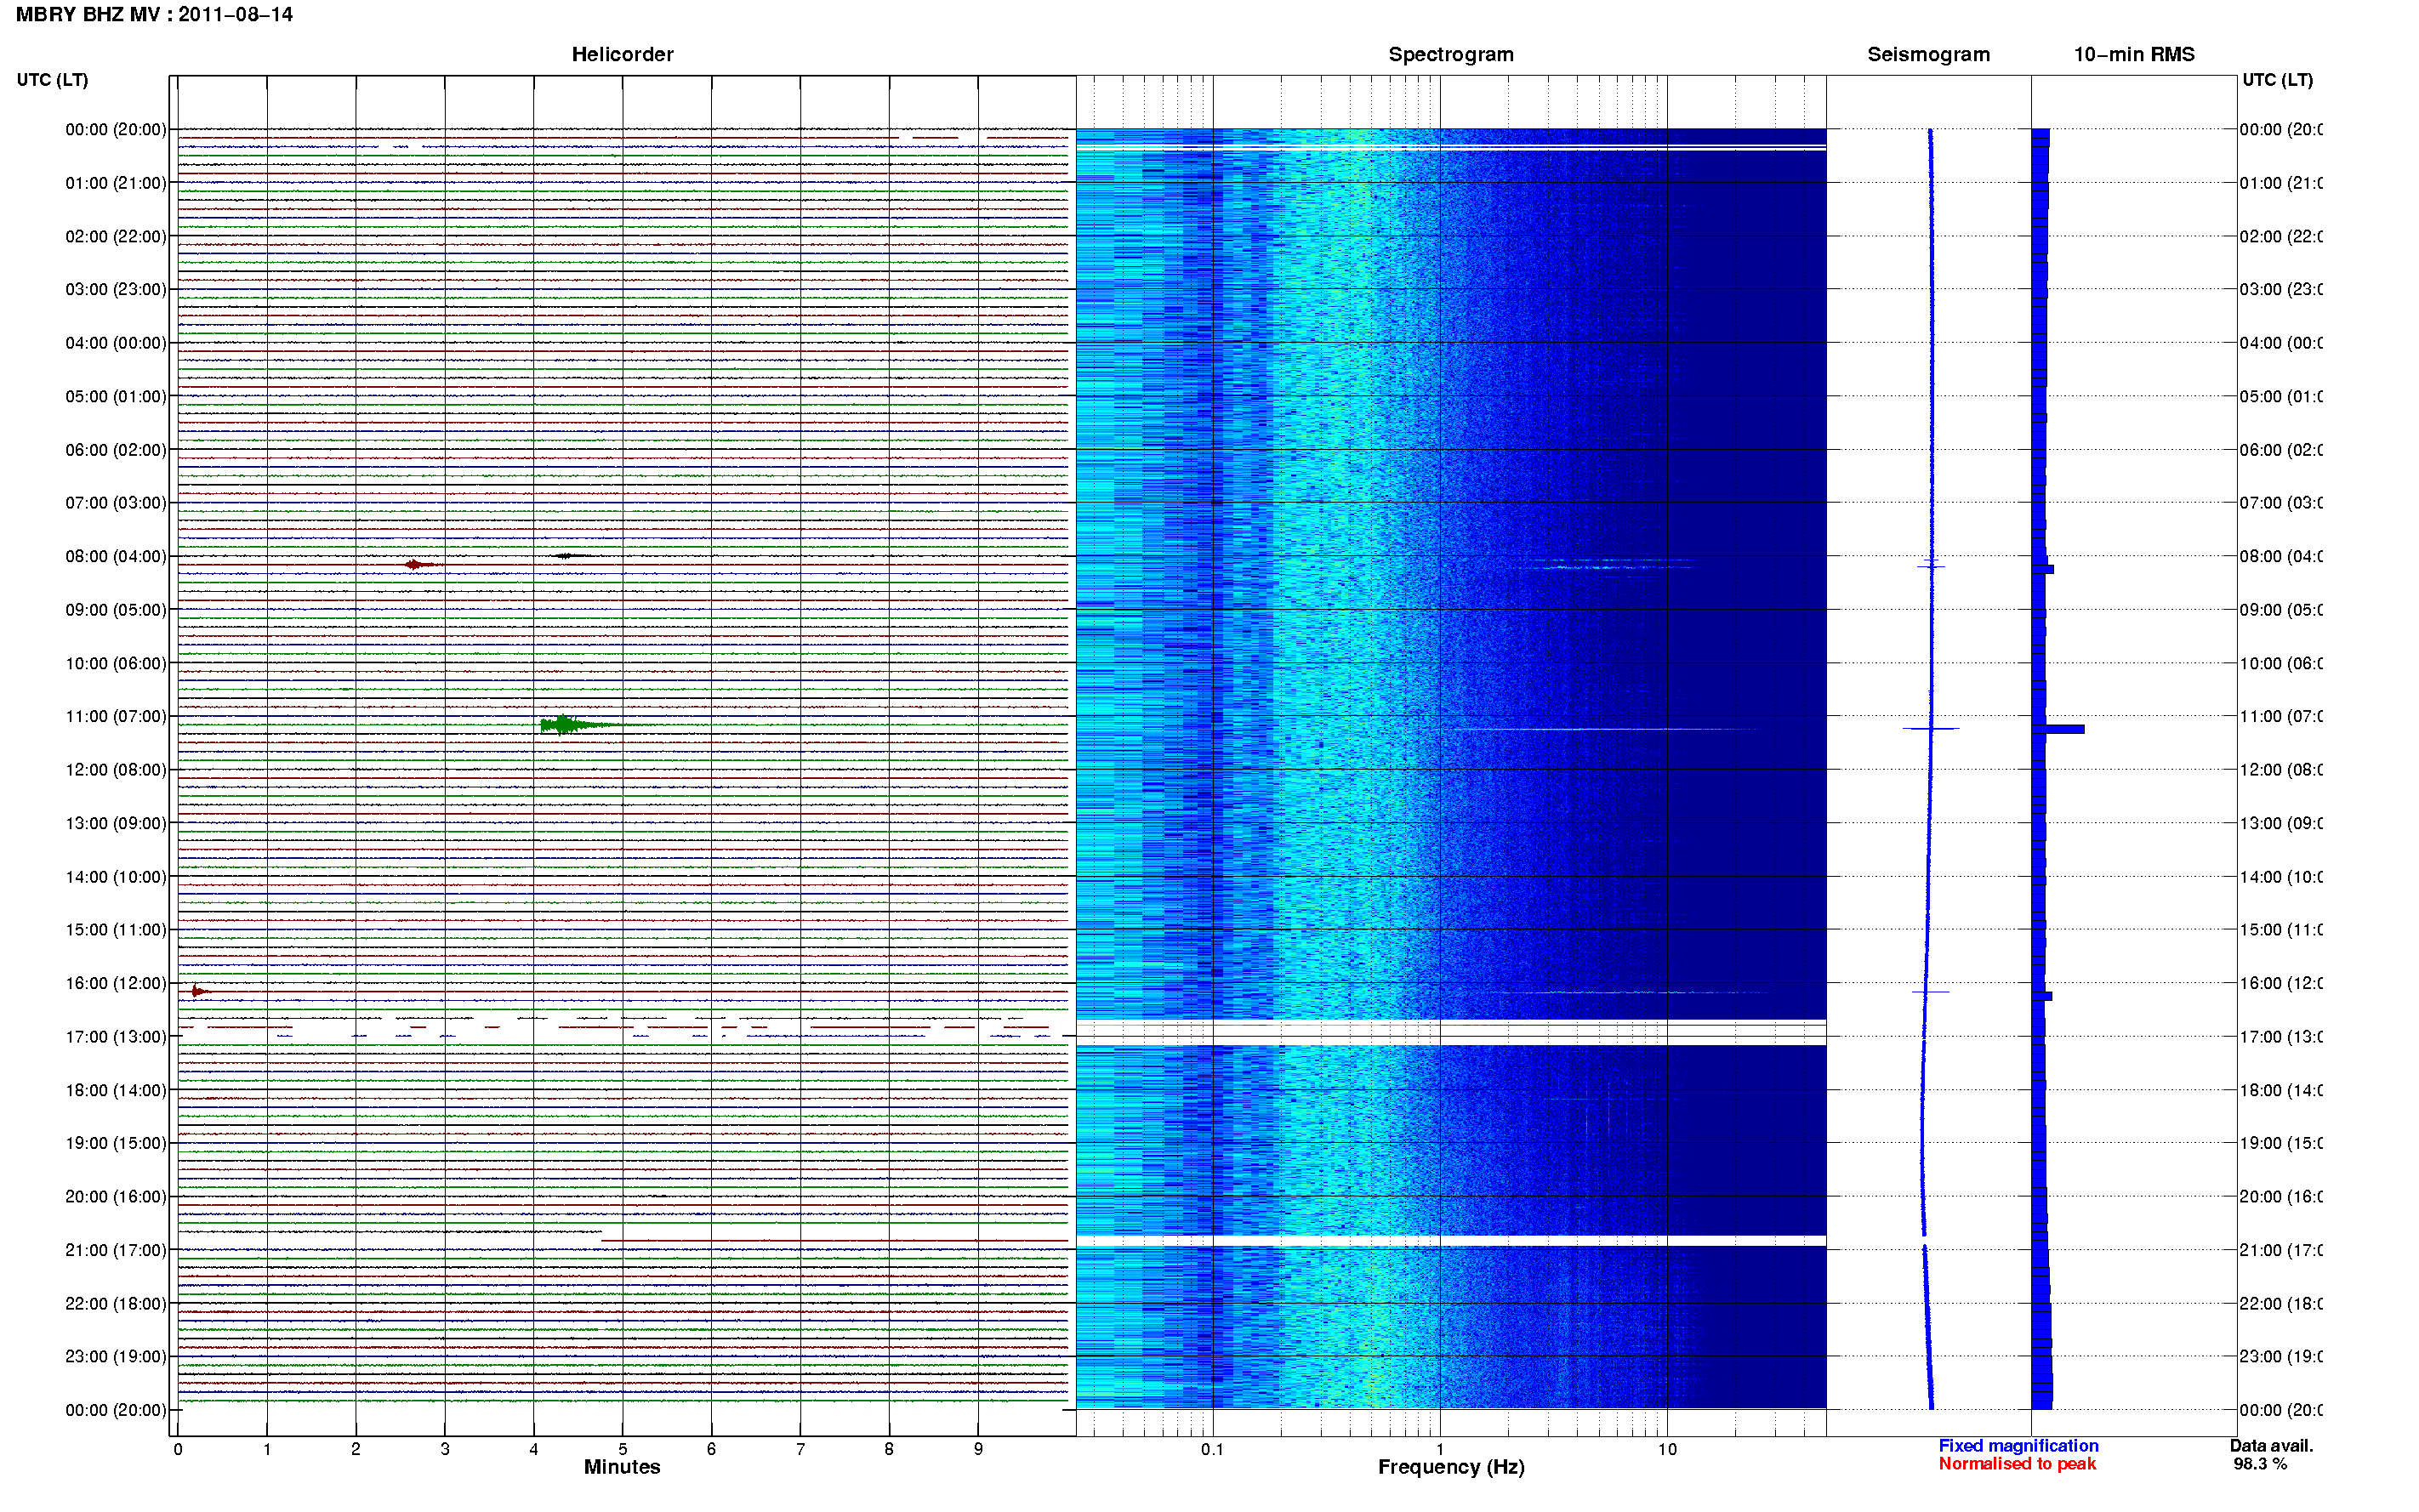The image size is (2419, 1512).
Task: Click the '0.1' frequency tick label
Action: click(x=1212, y=1449)
